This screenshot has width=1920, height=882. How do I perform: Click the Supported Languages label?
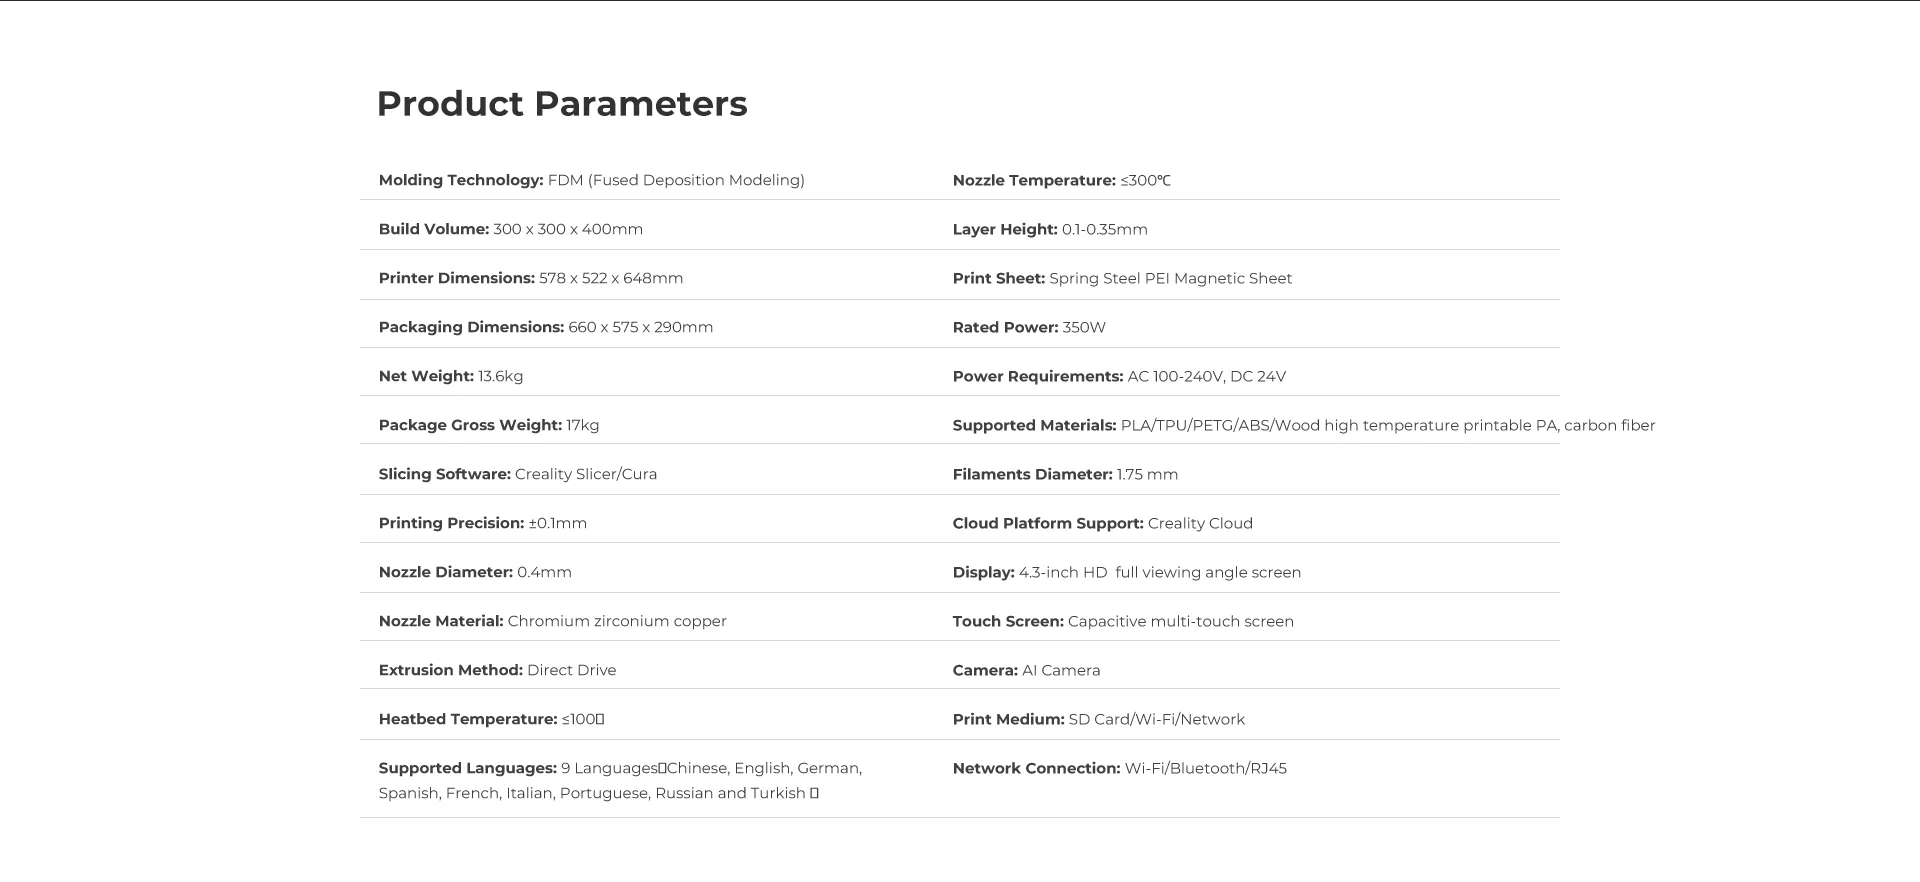click(x=467, y=768)
